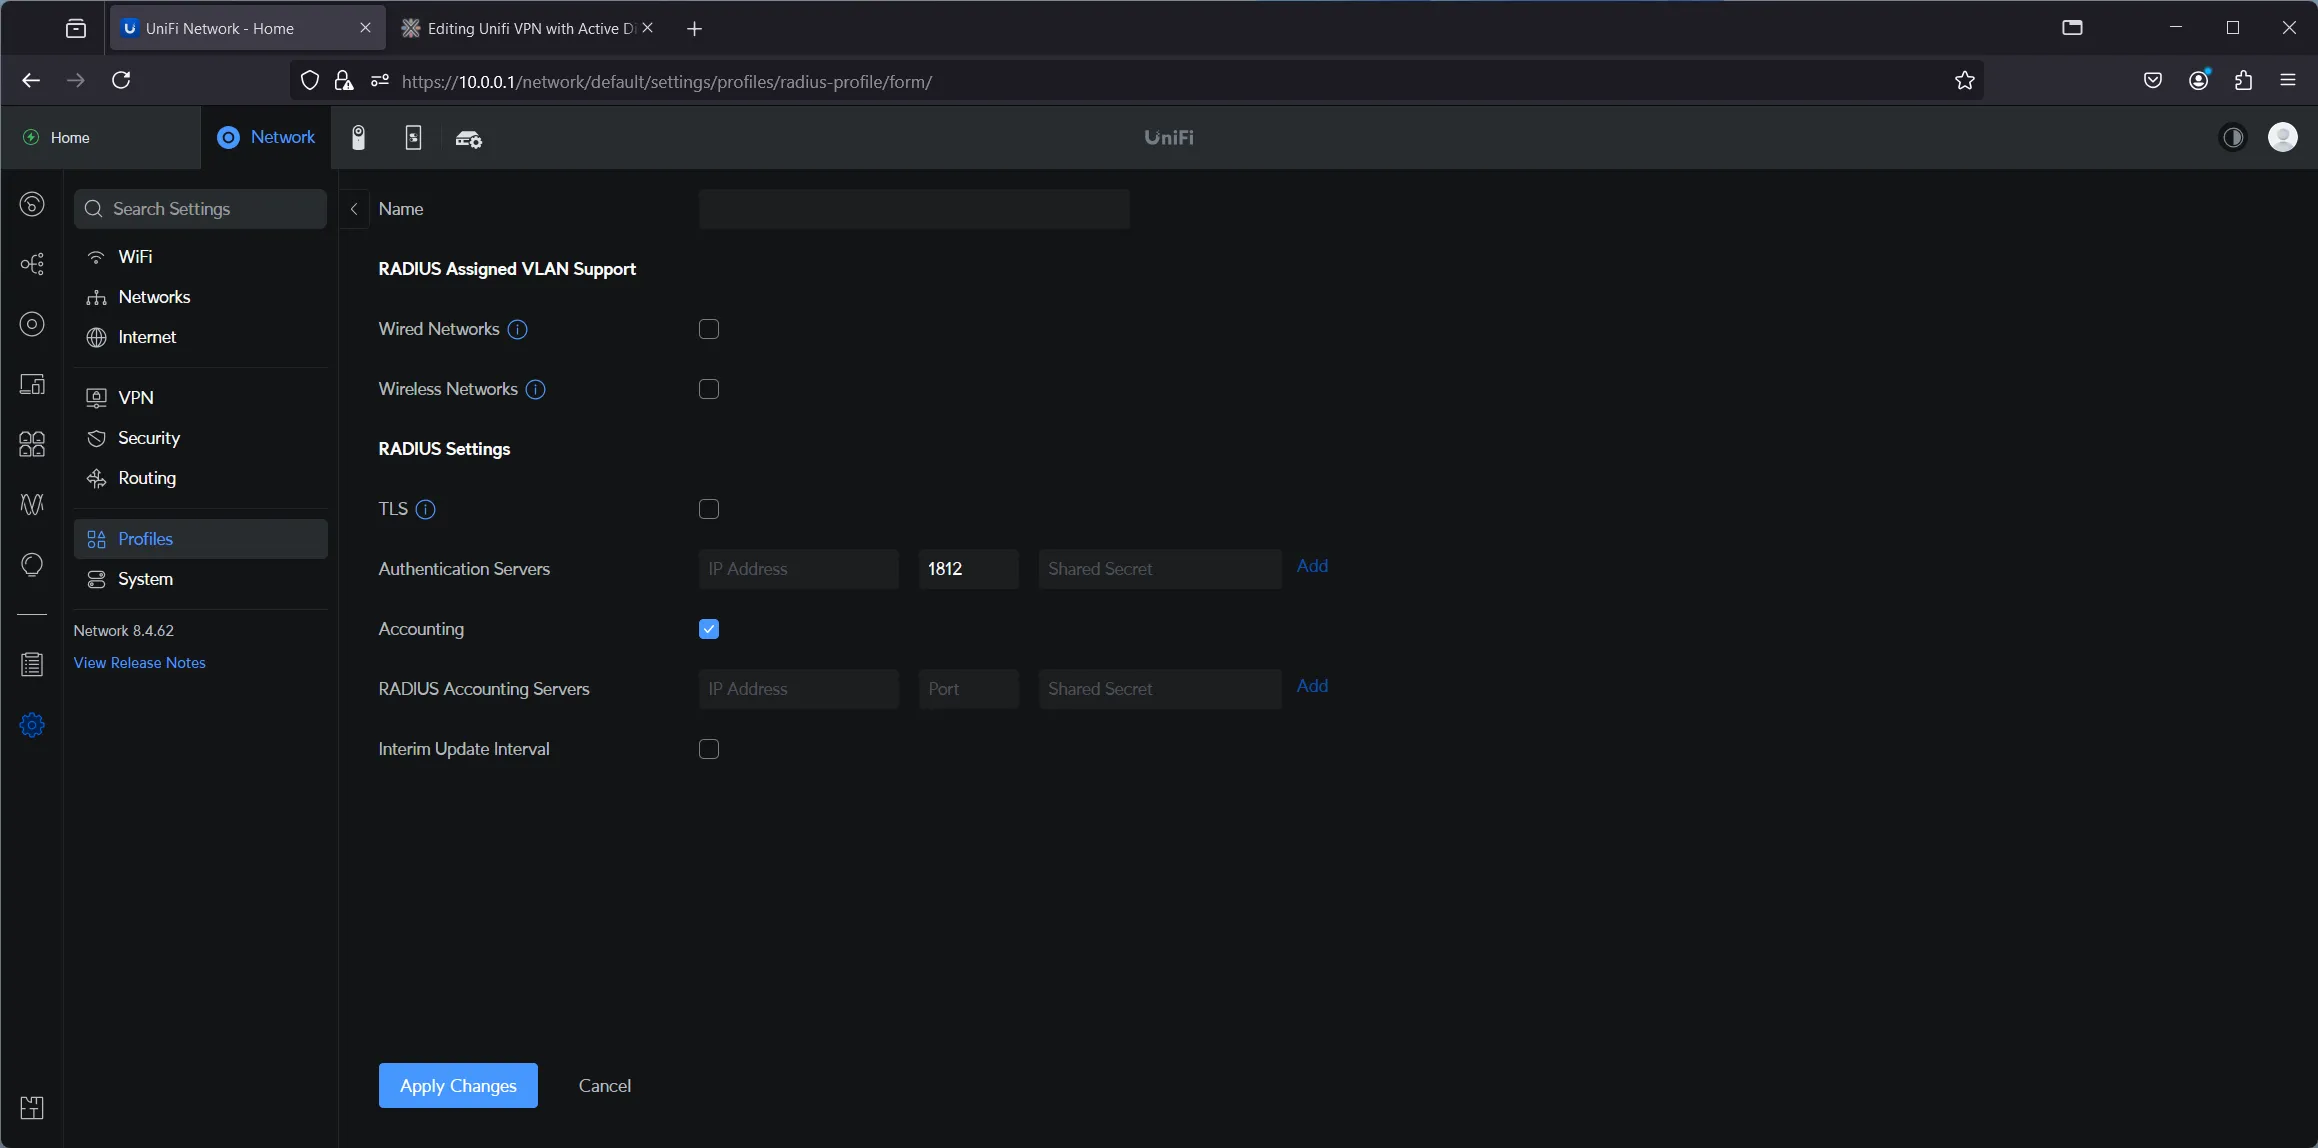Focus RADIUS Accounting Shared Secret field
The width and height of the screenshot is (2318, 1148).
tap(1160, 689)
